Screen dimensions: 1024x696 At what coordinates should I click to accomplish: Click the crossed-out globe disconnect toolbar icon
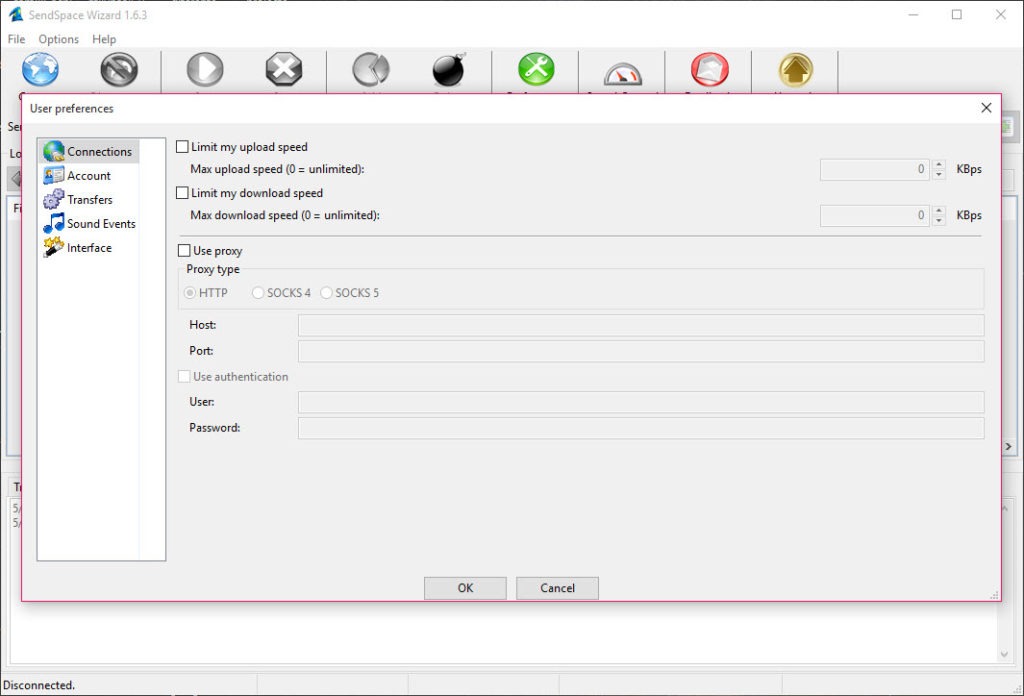tap(119, 69)
